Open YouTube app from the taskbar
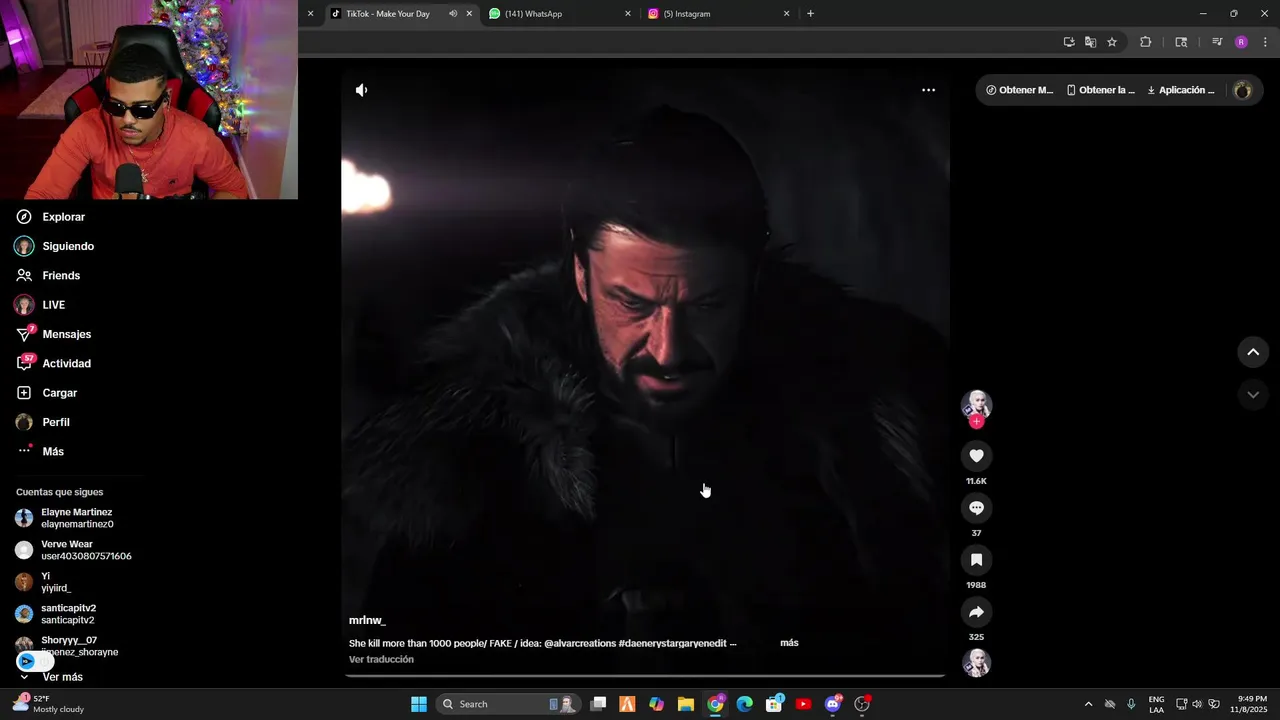Viewport: 1280px width, 720px height. click(x=803, y=704)
